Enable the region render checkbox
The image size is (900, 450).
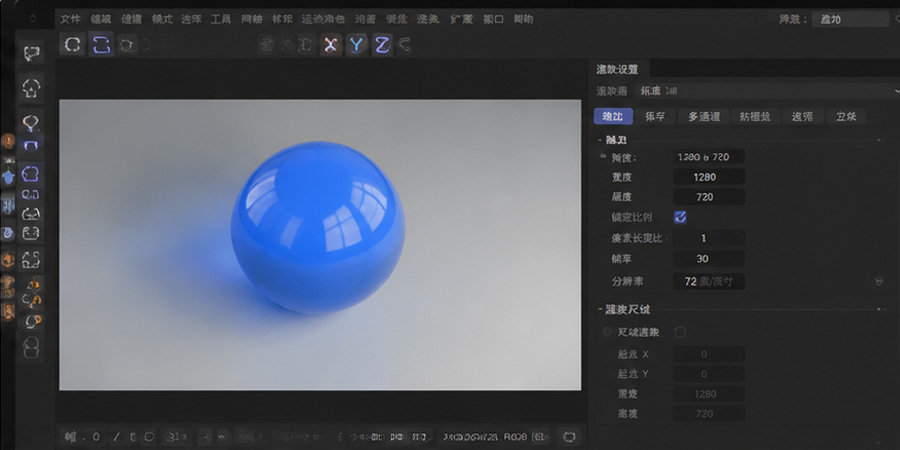(x=680, y=332)
